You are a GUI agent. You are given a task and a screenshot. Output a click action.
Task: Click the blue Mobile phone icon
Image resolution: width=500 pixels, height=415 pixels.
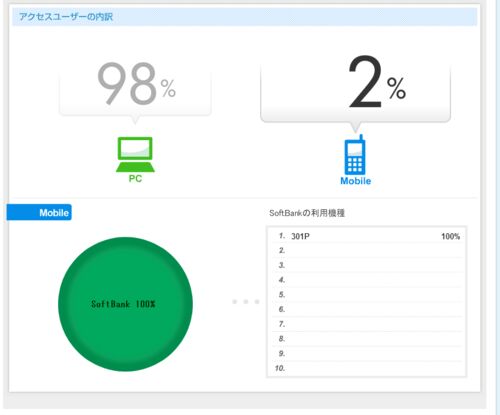click(355, 155)
